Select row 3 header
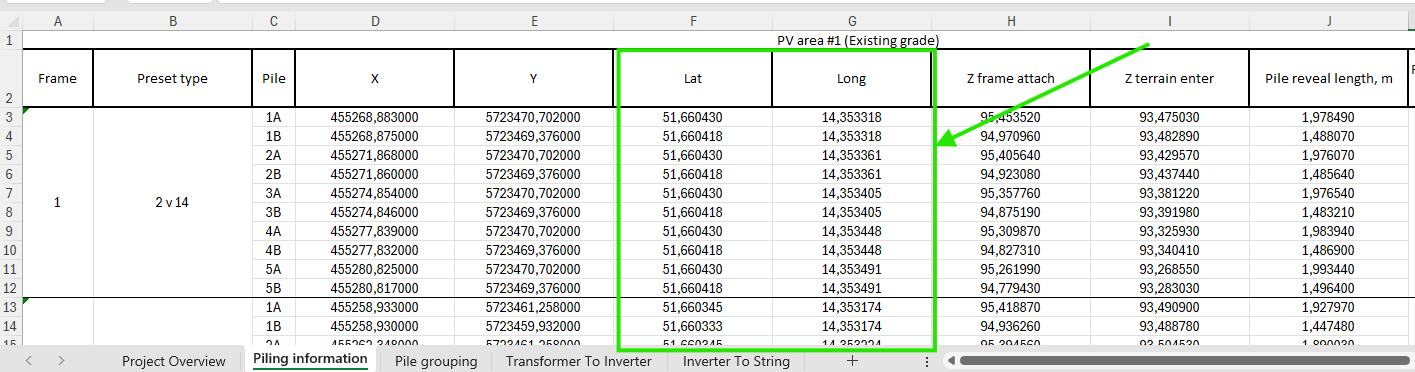This screenshot has width=1415, height=372. (x=10, y=118)
